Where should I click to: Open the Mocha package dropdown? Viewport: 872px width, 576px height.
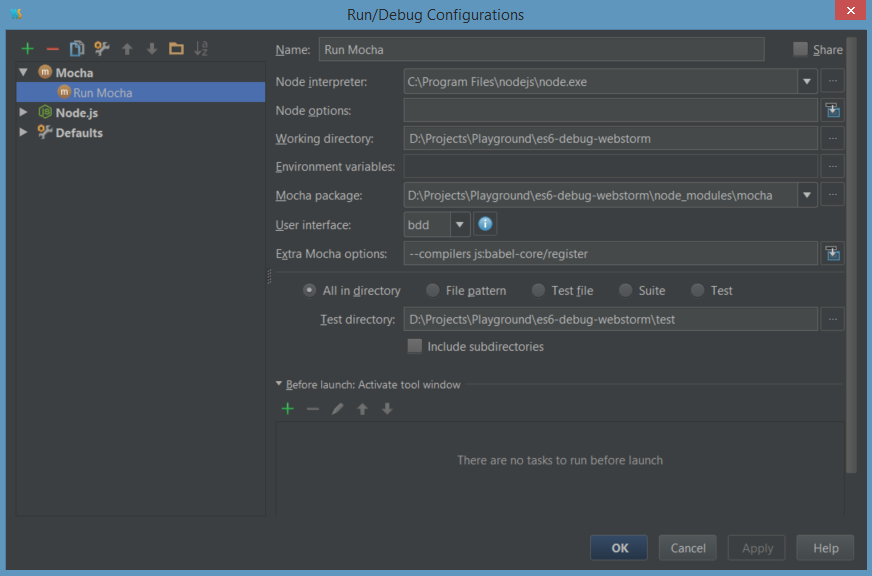806,195
